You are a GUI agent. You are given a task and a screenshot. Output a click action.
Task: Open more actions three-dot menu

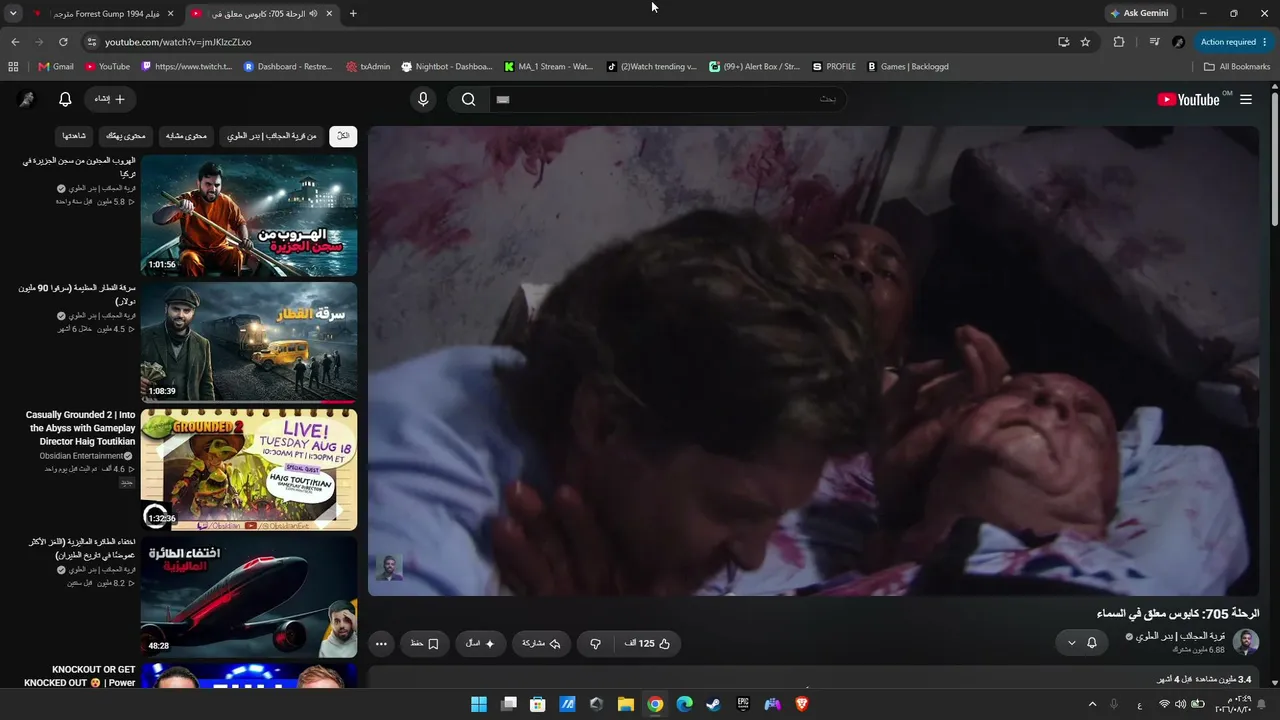pyautogui.click(x=381, y=643)
